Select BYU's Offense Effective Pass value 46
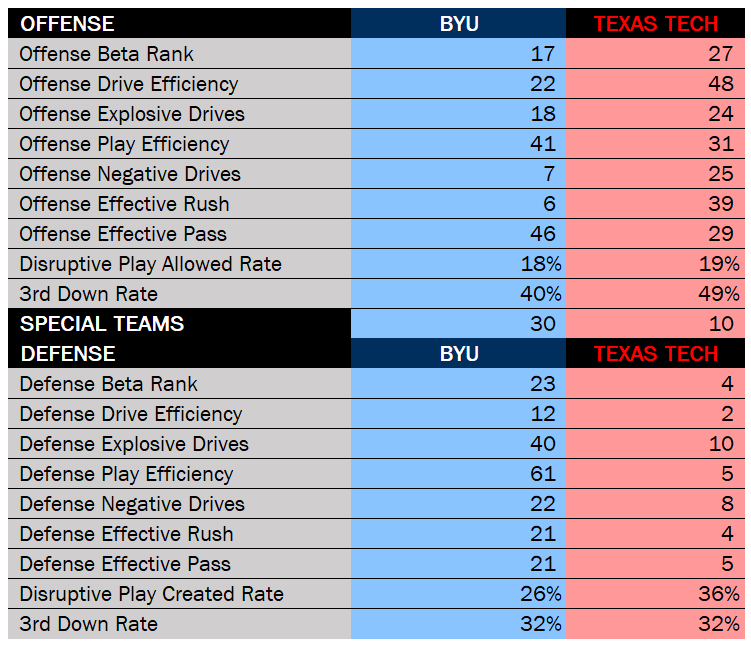The image size is (751, 645). coord(541,234)
